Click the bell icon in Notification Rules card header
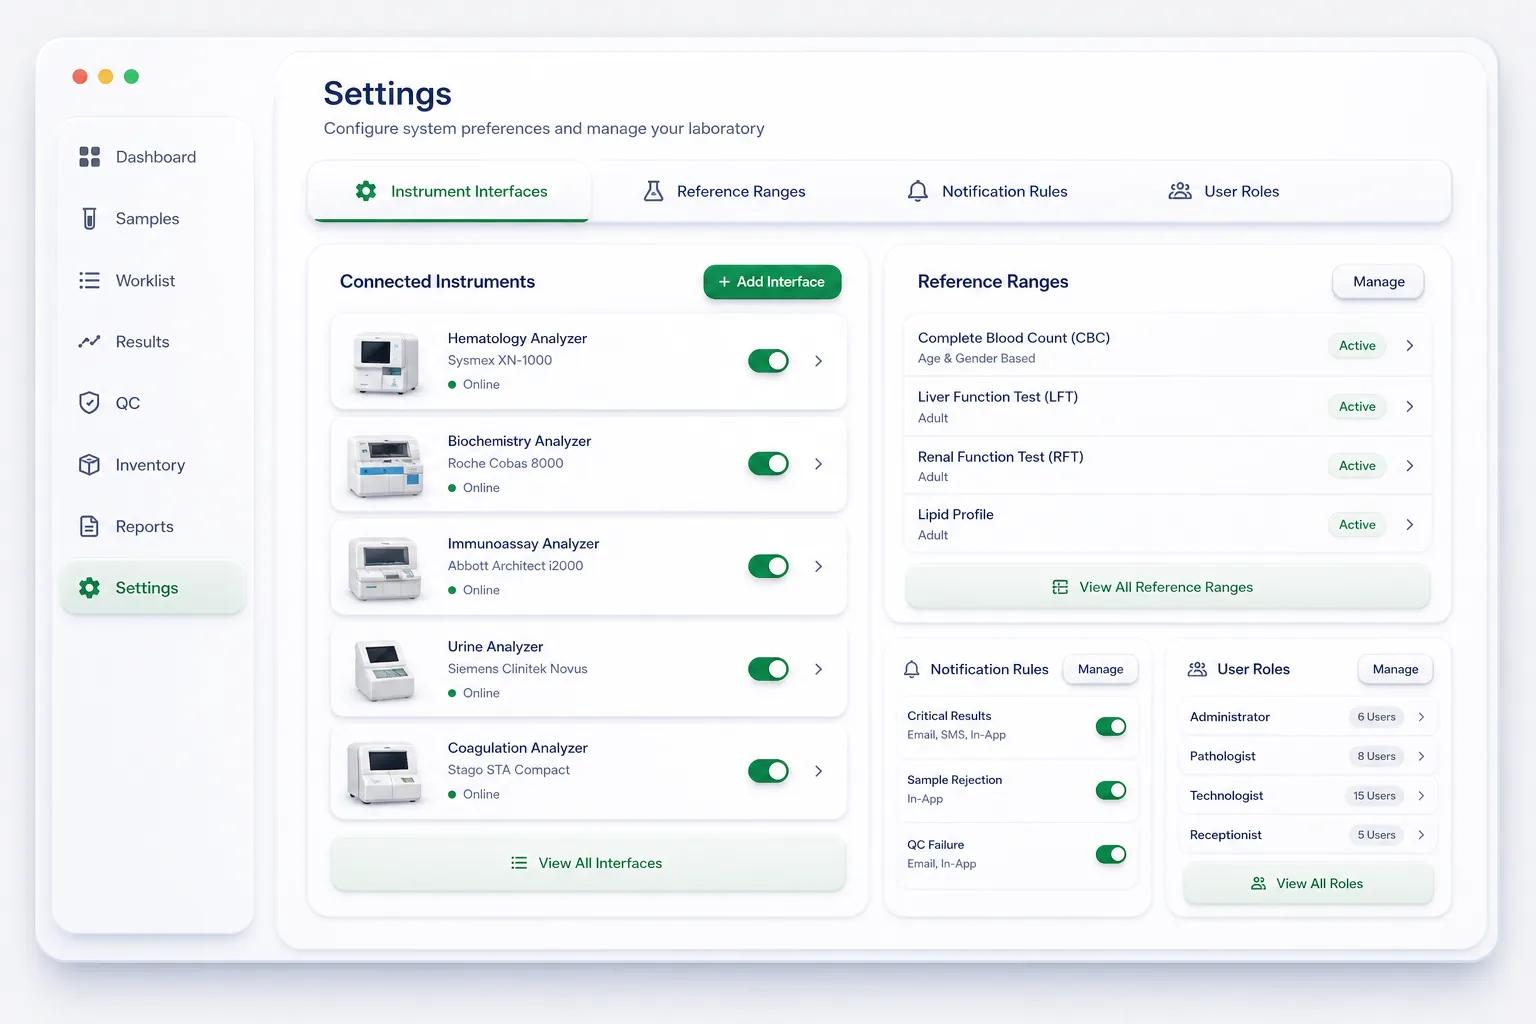Image resolution: width=1536 pixels, height=1024 pixels. [911, 669]
